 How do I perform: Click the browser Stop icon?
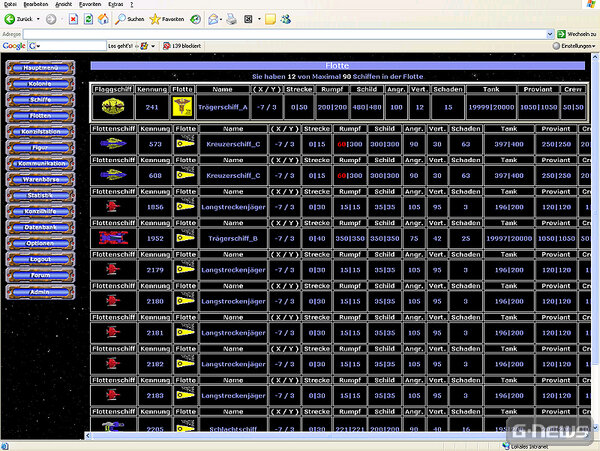[x=74, y=19]
